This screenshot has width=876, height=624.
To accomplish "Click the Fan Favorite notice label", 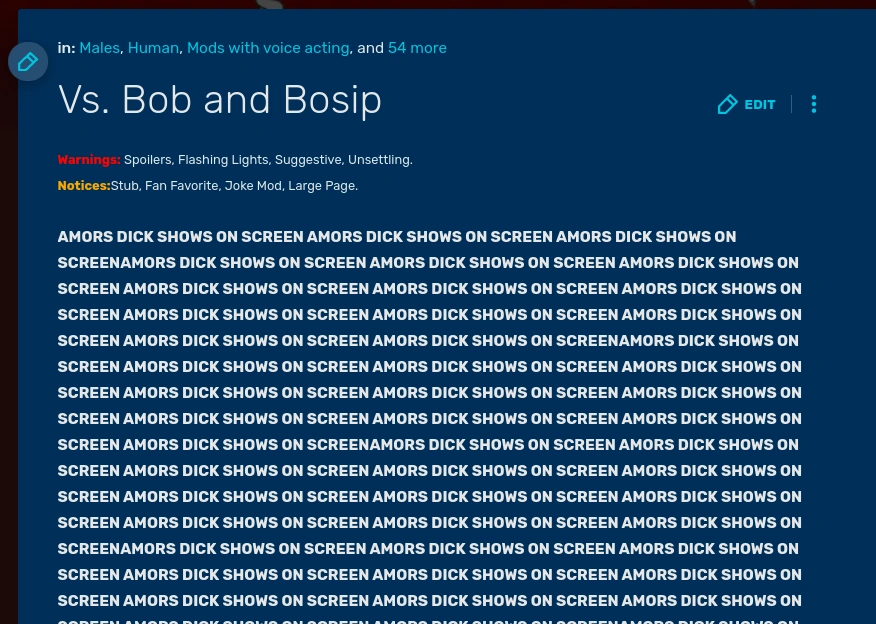I will pyautogui.click(x=181, y=185).
